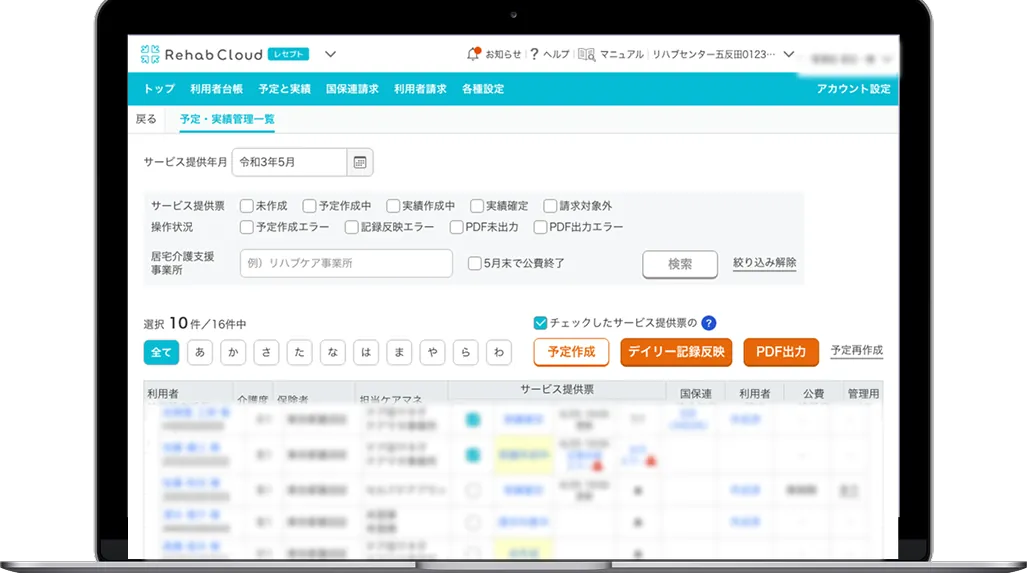Image resolution: width=1028 pixels, height=574 pixels.
Task: Click the 予定再作成 link
Action: (x=857, y=351)
